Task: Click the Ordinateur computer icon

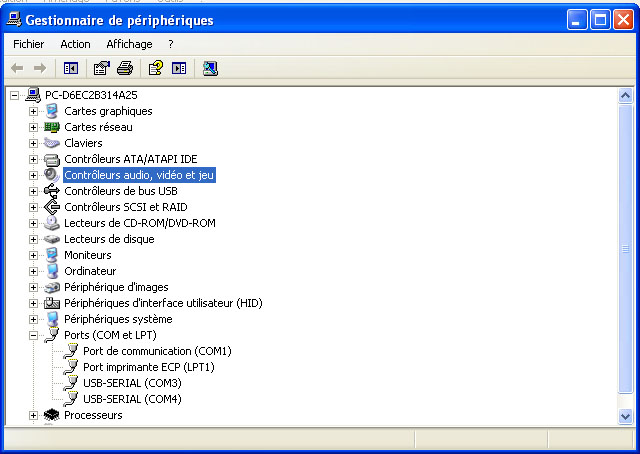Action: click(52, 271)
